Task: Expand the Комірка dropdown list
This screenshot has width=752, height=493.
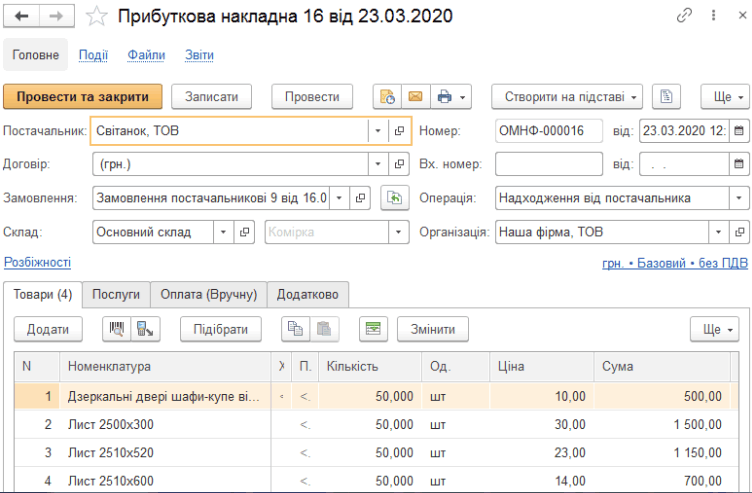Action: coord(399,232)
